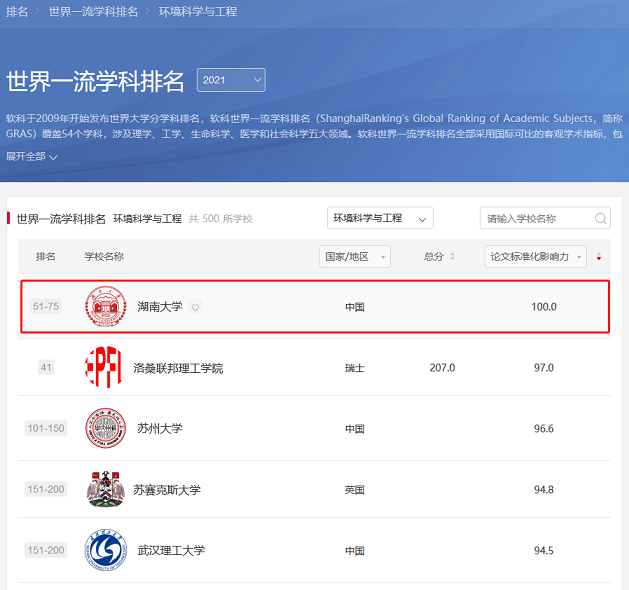The image size is (629, 590).
Task: Click the 学校名称 column header
Action: [x=104, y=256]
